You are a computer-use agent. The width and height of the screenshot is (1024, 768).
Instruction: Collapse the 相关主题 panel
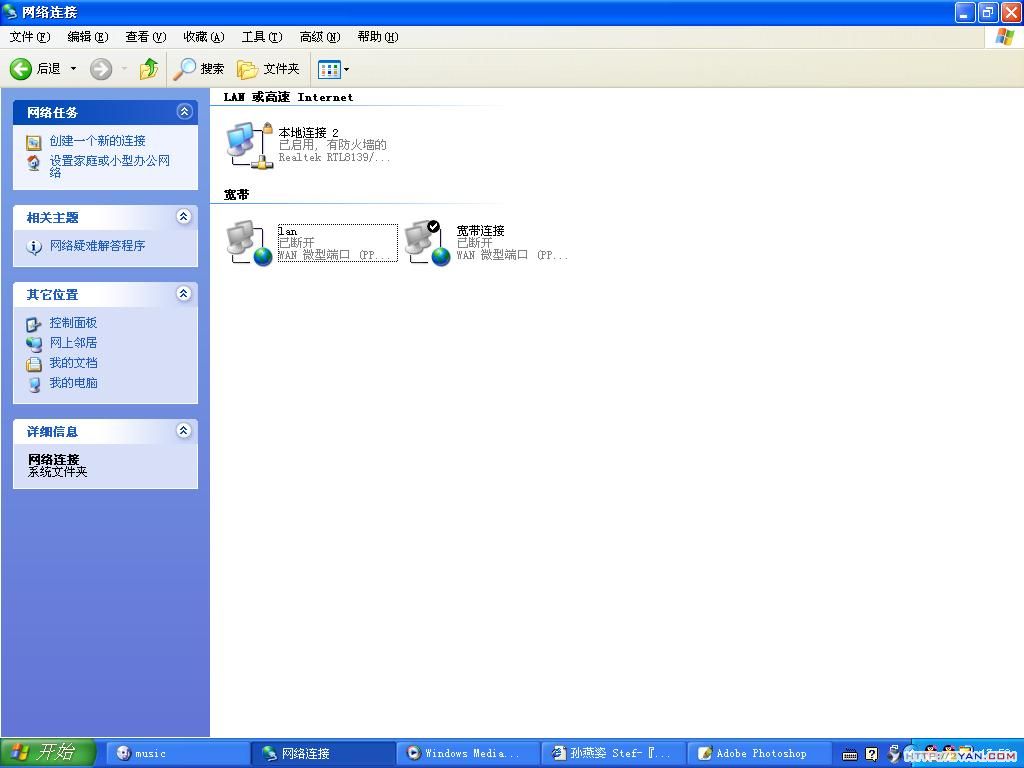183,217
